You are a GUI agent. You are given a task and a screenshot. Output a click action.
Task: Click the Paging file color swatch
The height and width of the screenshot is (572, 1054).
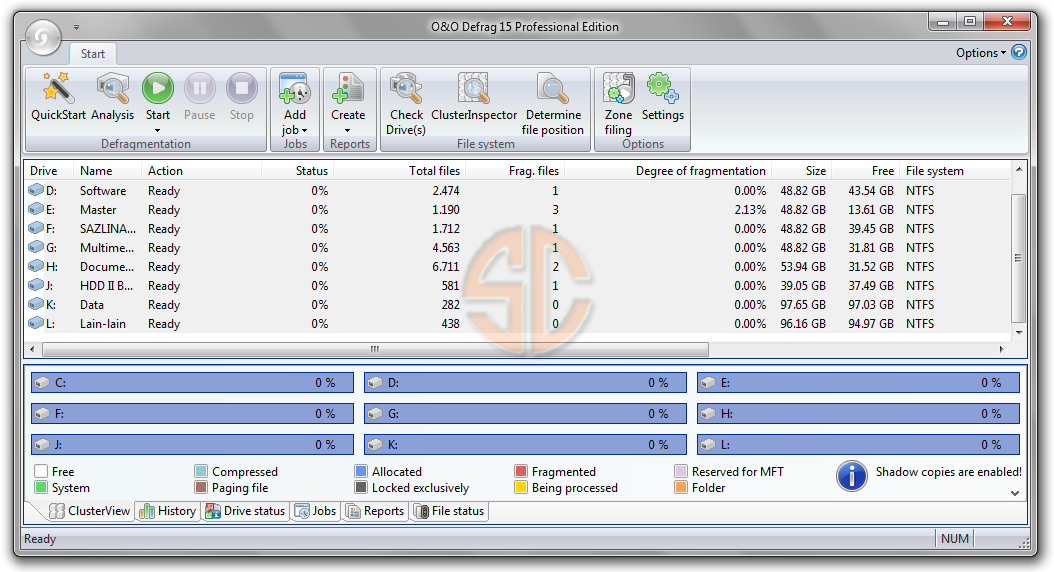(200, 487)
